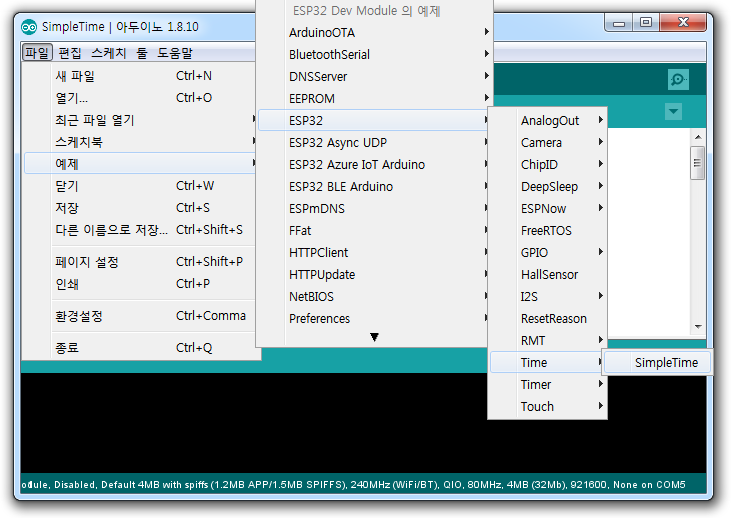The height and width of the screenshot is (518, 734).
Task: Open the Serial Monitor magnifier icon
Action: coord(678,79)
